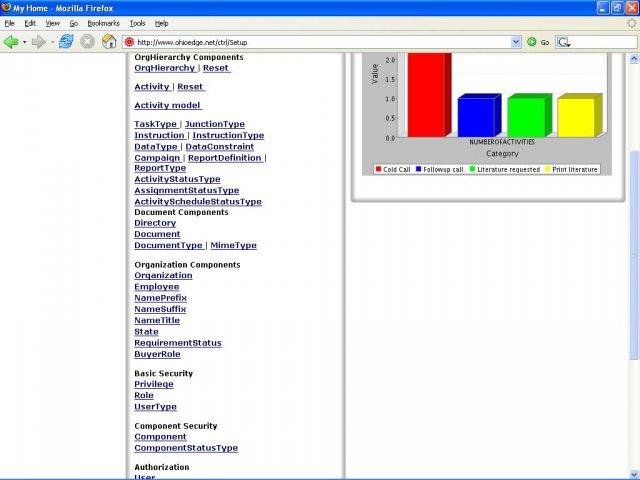This screenshot has height=480, width=640.
Task: Open the Edit menu
Action: tap(30, 23)
